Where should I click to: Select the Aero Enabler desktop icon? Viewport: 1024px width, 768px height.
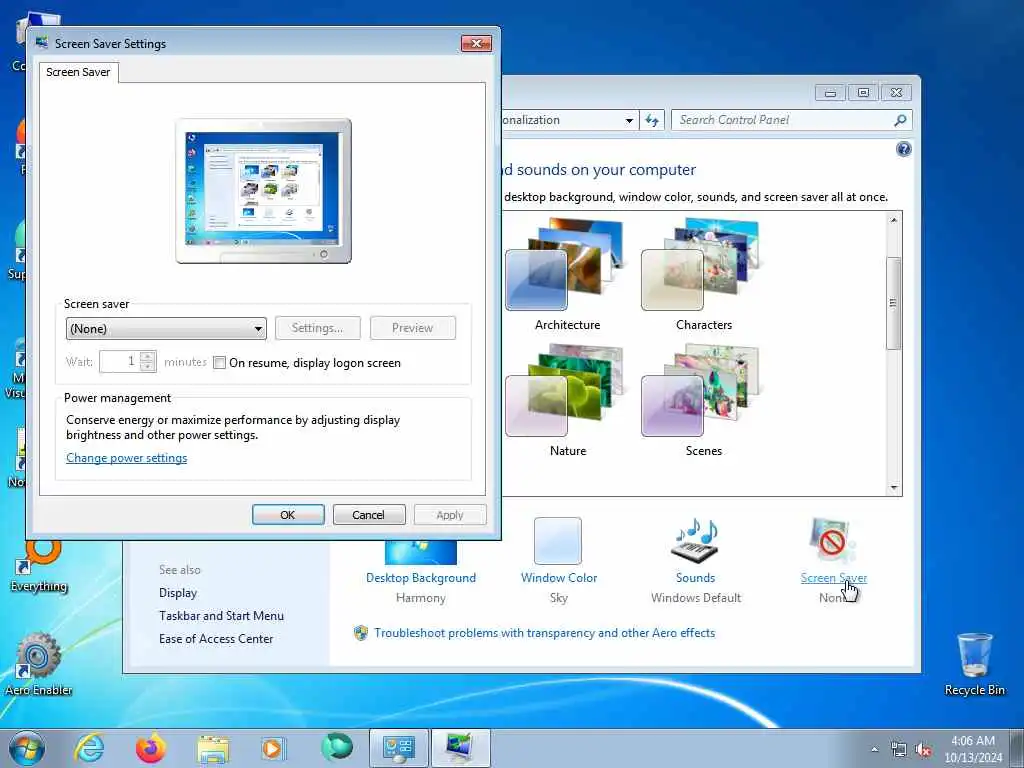pyautogui.click(x=39, y=663)
